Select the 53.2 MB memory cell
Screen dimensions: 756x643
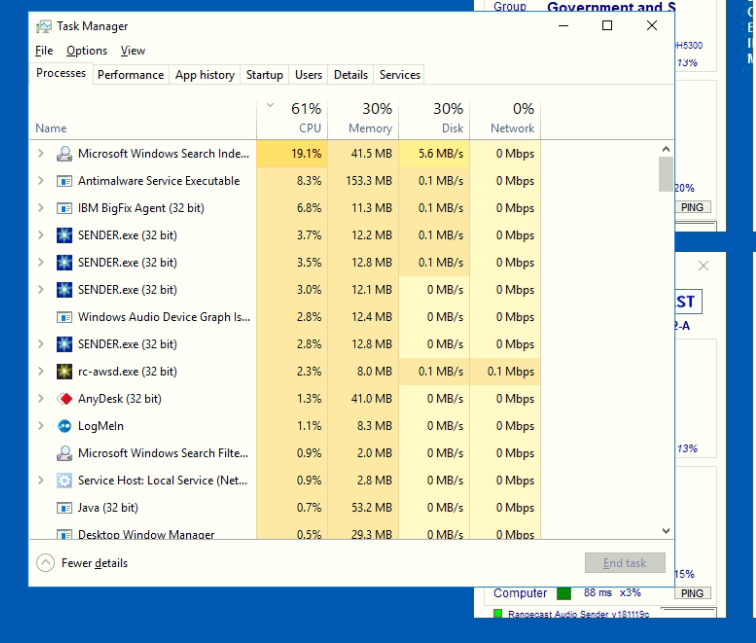363,508
